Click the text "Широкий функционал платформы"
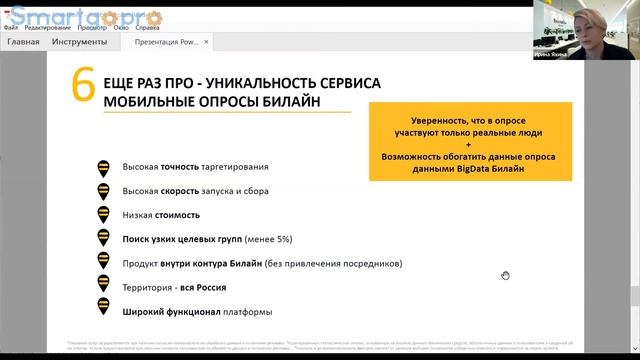The image size is (640, 360). pos(198,312)
